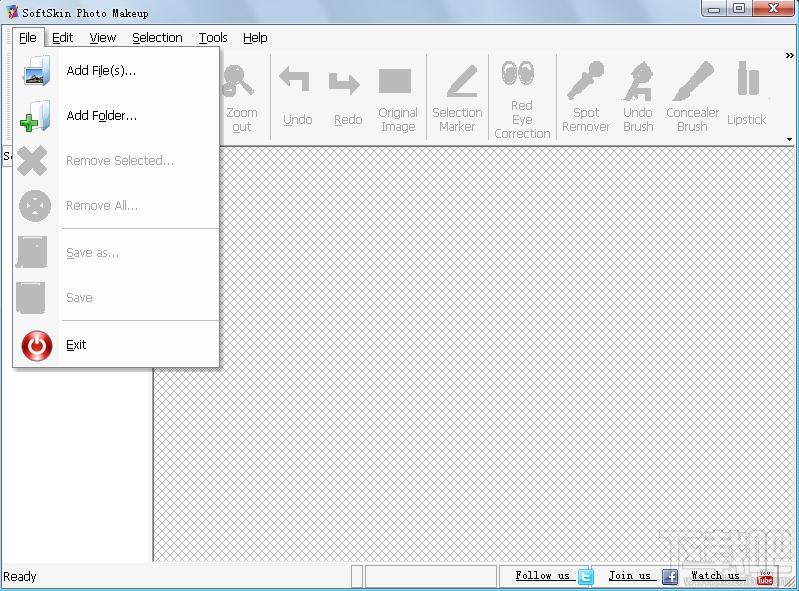This screenshot has height=591, width=799.
Task: Open the Selection menu
Action: coord(157,38)
